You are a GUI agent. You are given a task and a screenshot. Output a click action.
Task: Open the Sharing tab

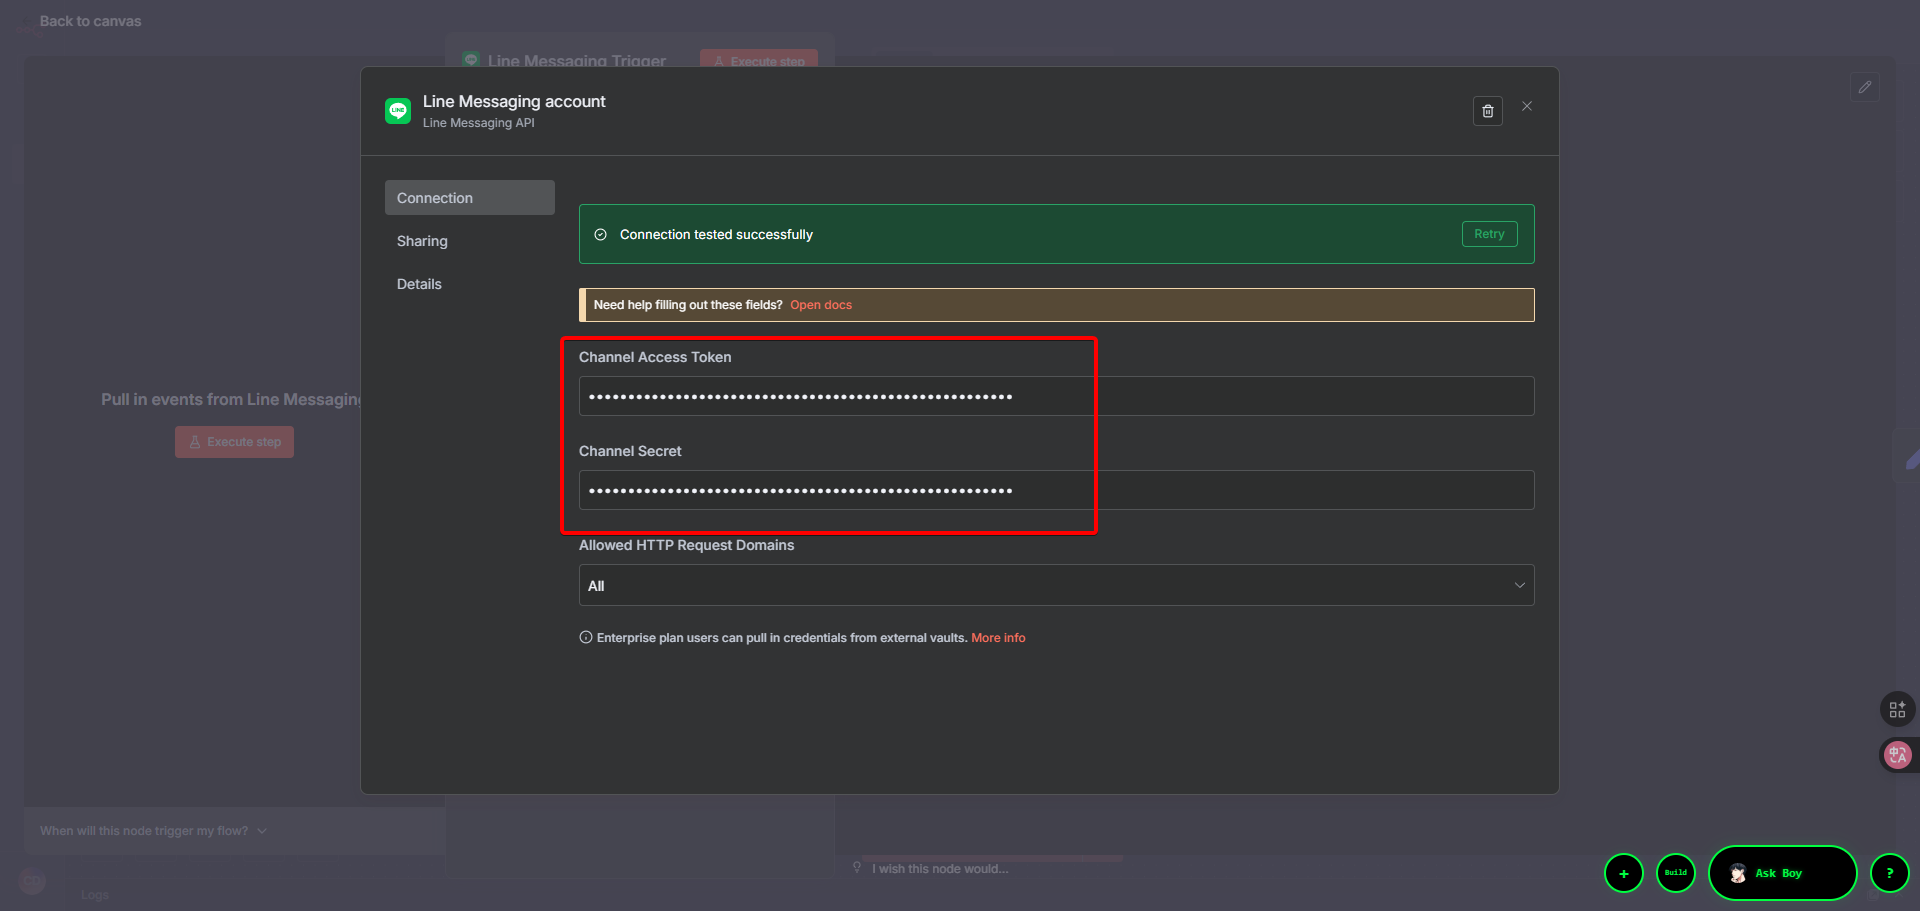coord(422,241)
